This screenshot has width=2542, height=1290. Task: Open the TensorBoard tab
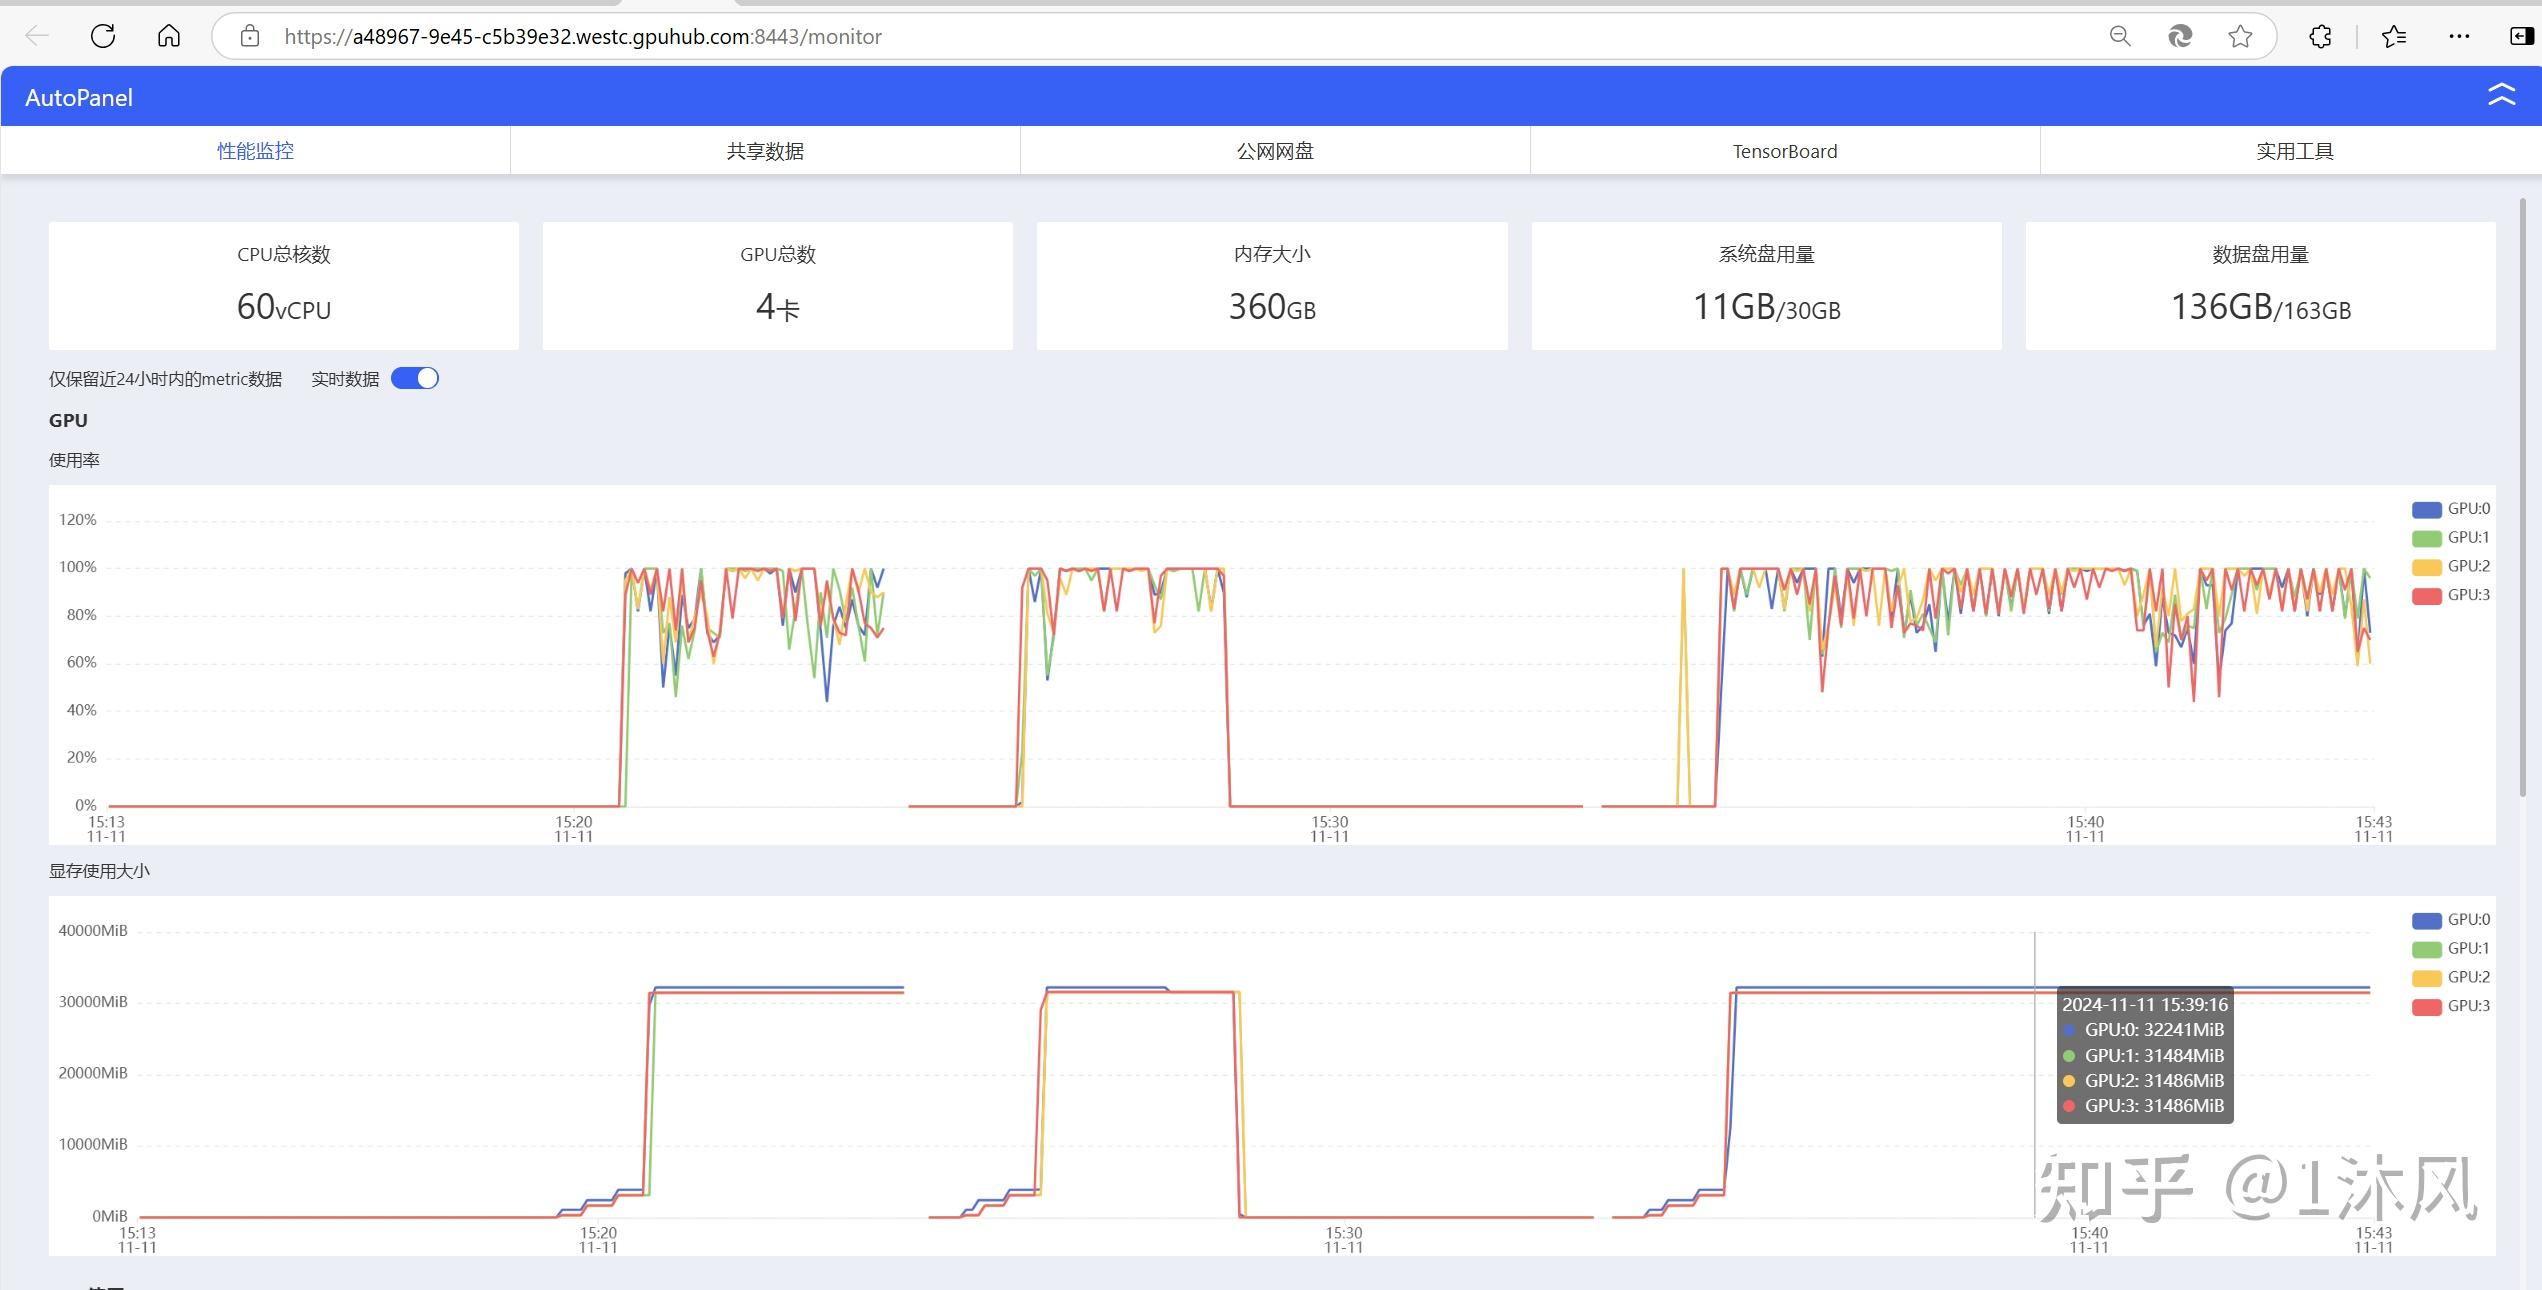click(x=1784, y=151)
